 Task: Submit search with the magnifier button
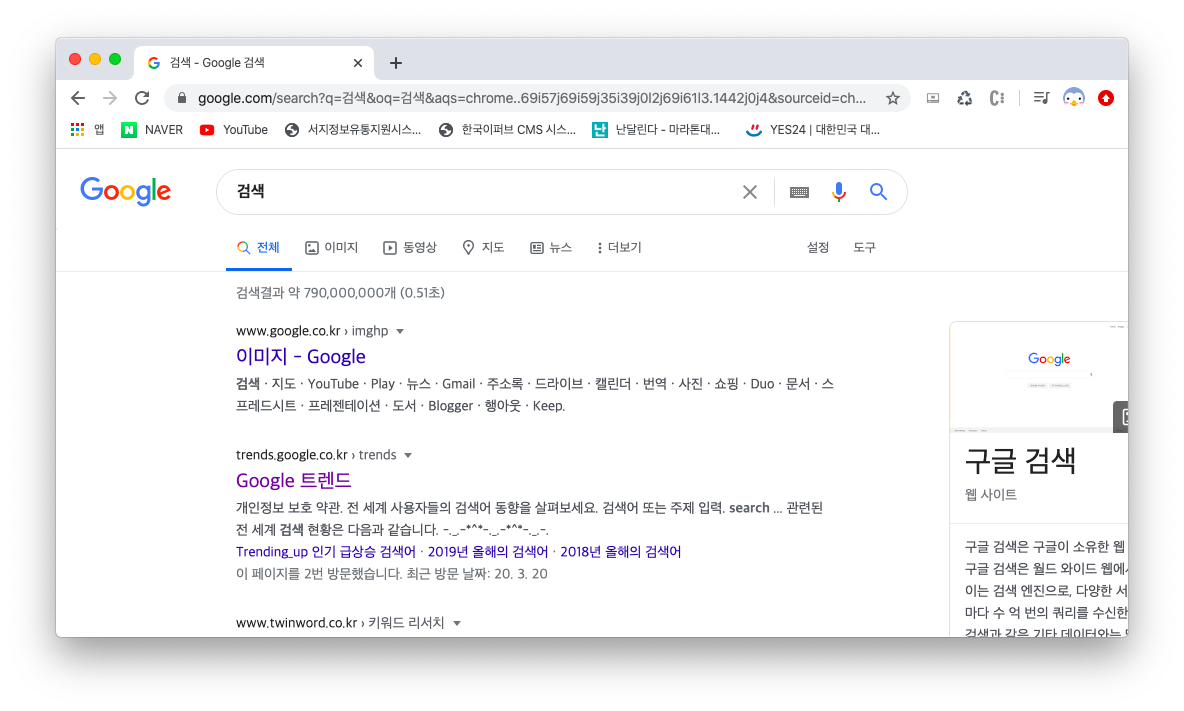tap(878, 192)
